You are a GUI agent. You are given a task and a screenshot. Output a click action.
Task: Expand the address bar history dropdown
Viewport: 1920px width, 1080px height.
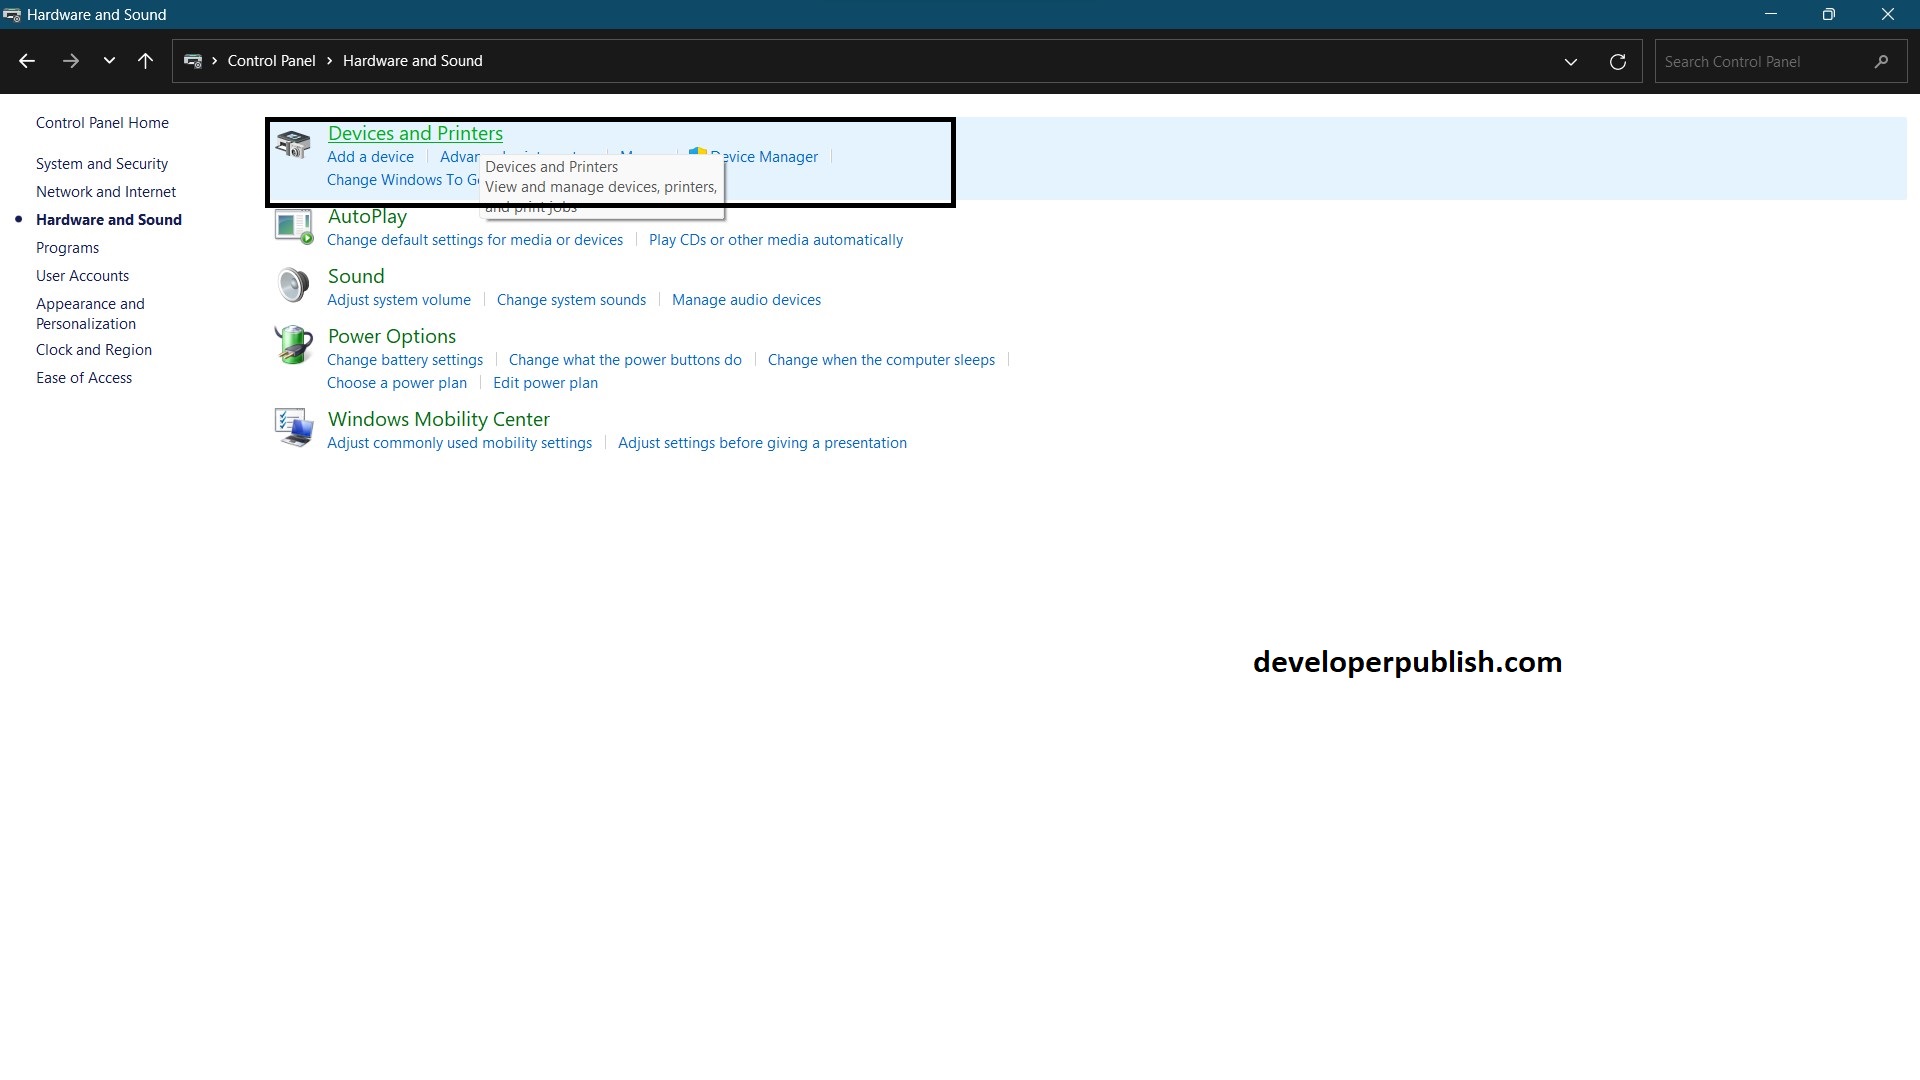pos(1570,61)
